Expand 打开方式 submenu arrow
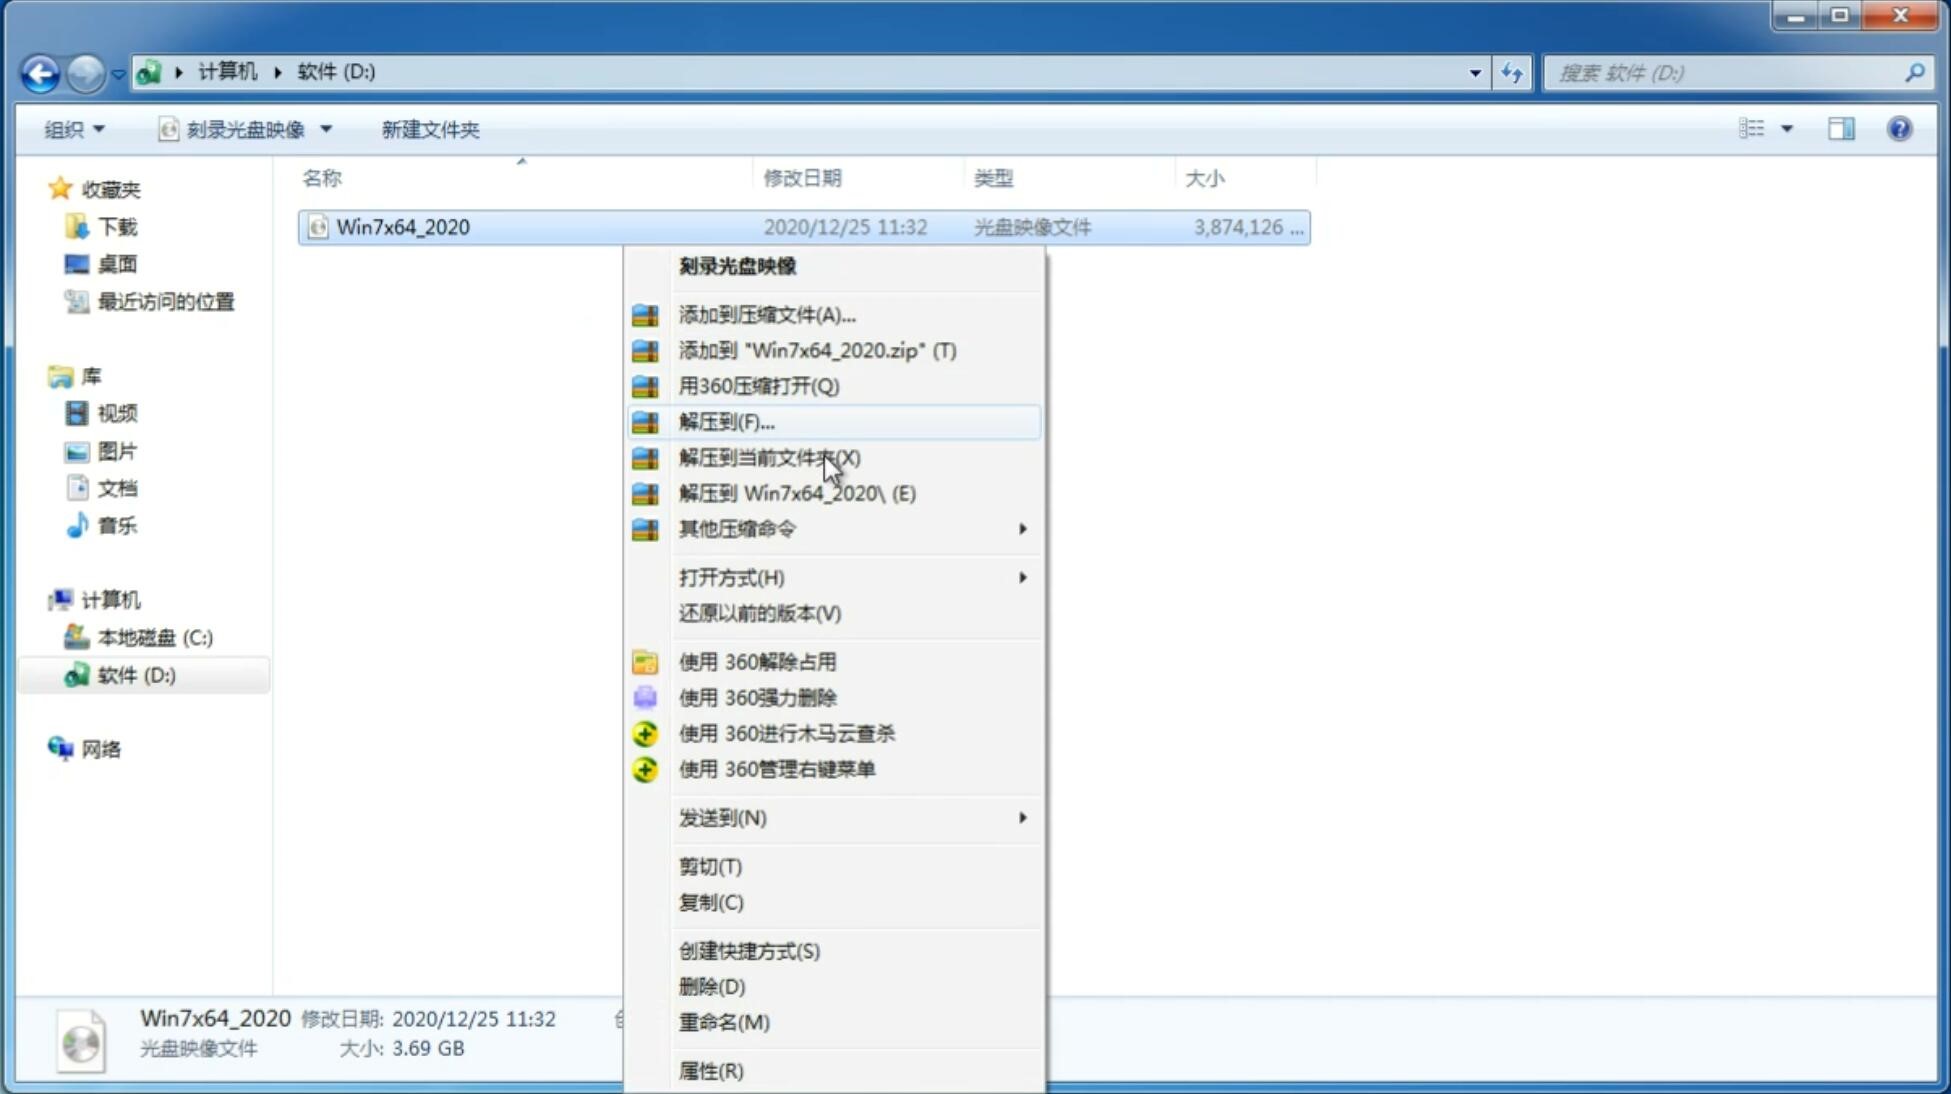 pos(1022,576)
